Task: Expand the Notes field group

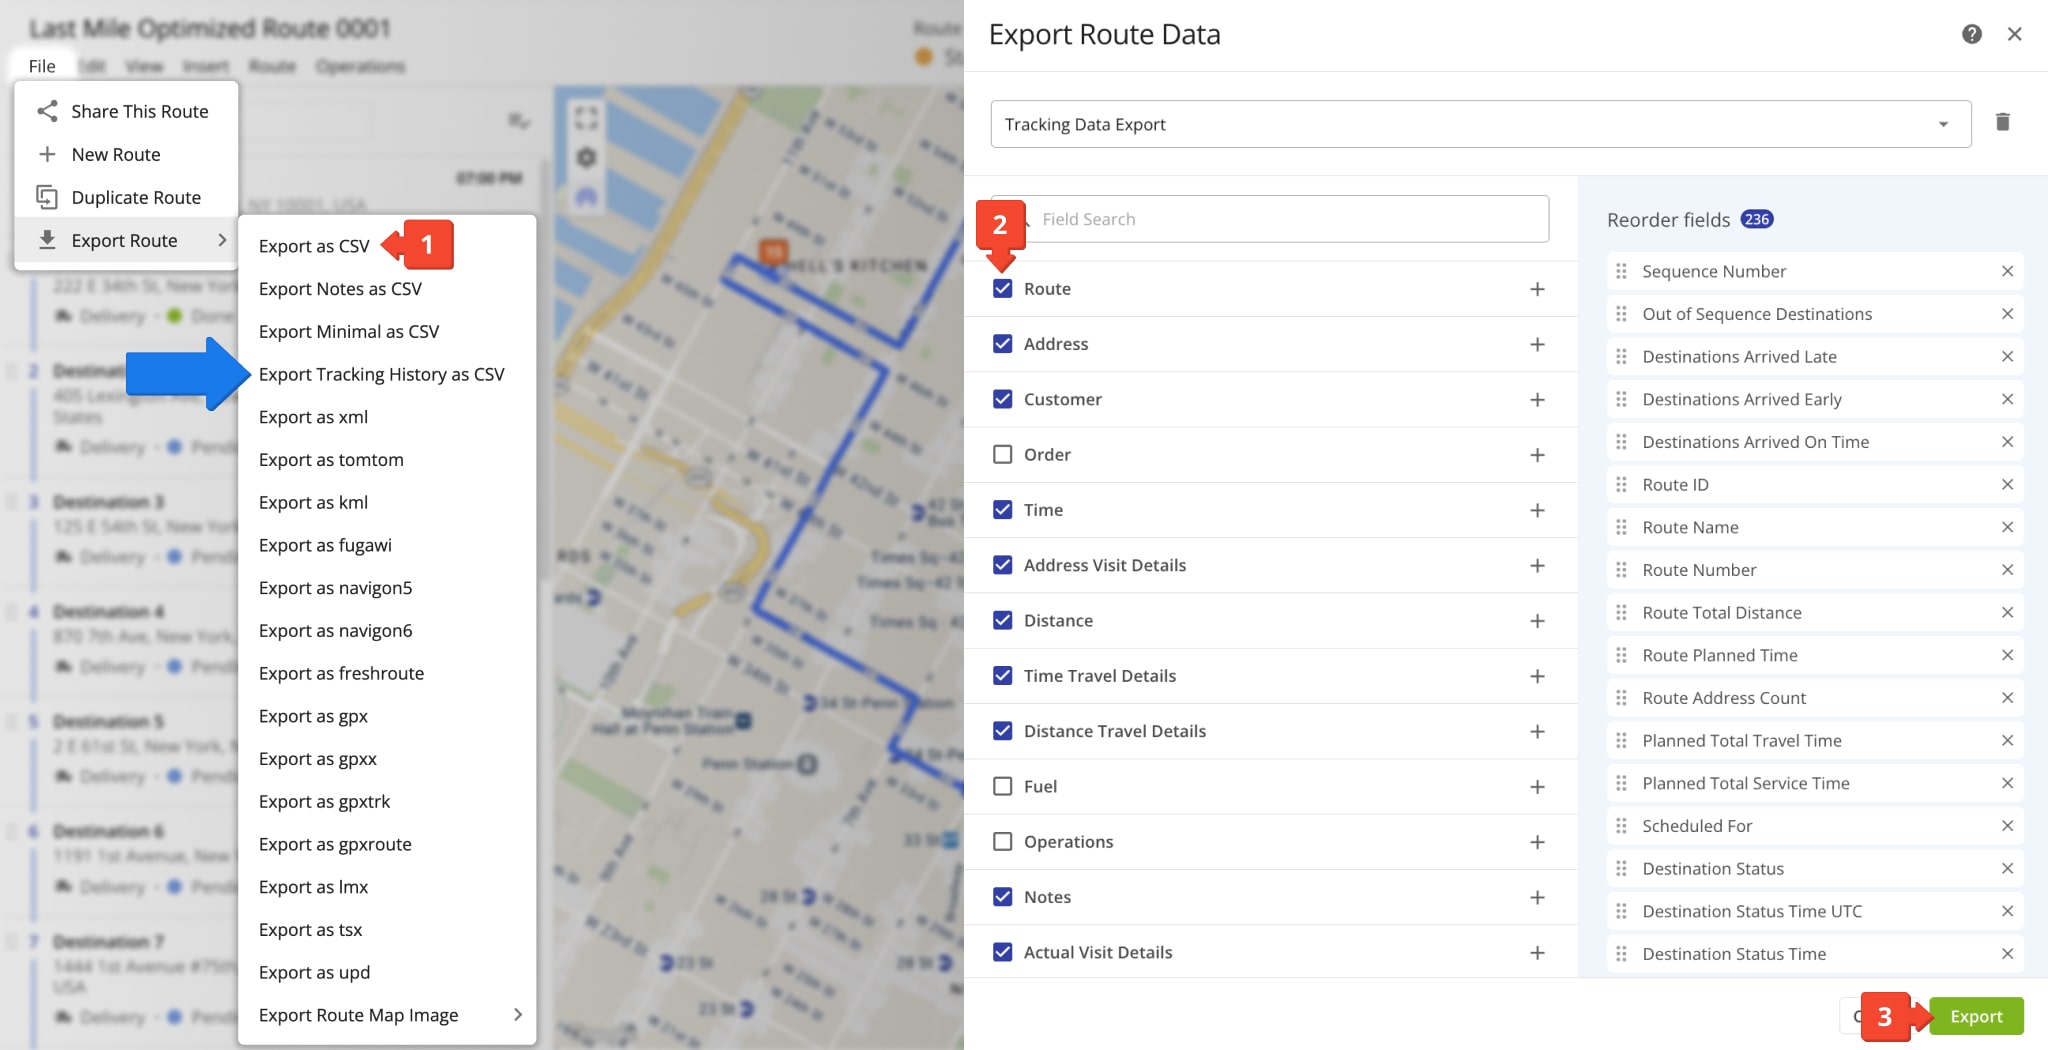Action: coord(1537,898)
